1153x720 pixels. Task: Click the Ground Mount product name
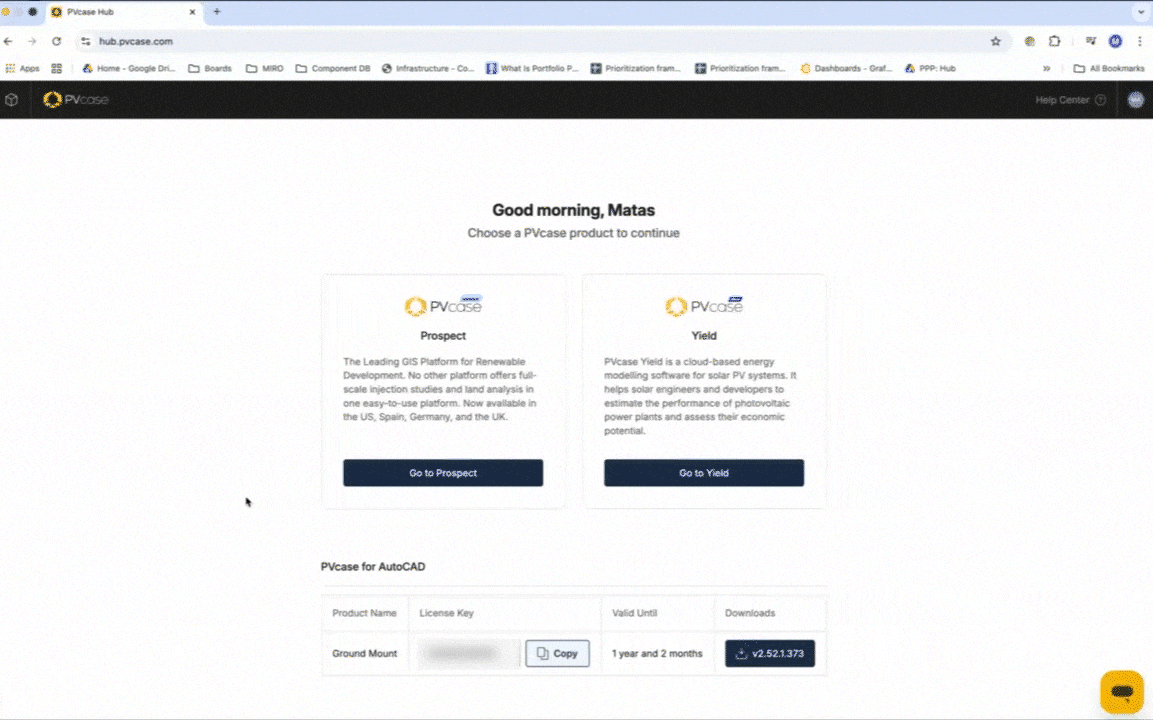pos(364,653)
